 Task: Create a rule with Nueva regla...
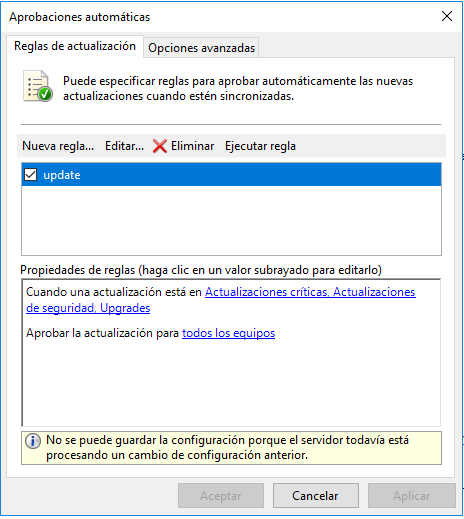(x=58, y=146)
